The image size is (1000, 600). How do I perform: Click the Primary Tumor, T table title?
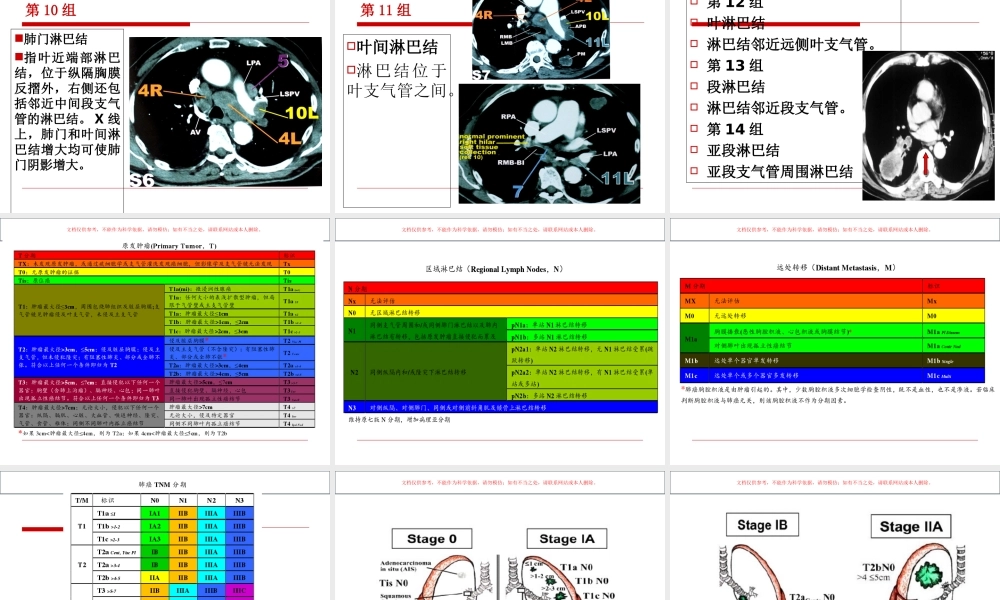point(170,245)
